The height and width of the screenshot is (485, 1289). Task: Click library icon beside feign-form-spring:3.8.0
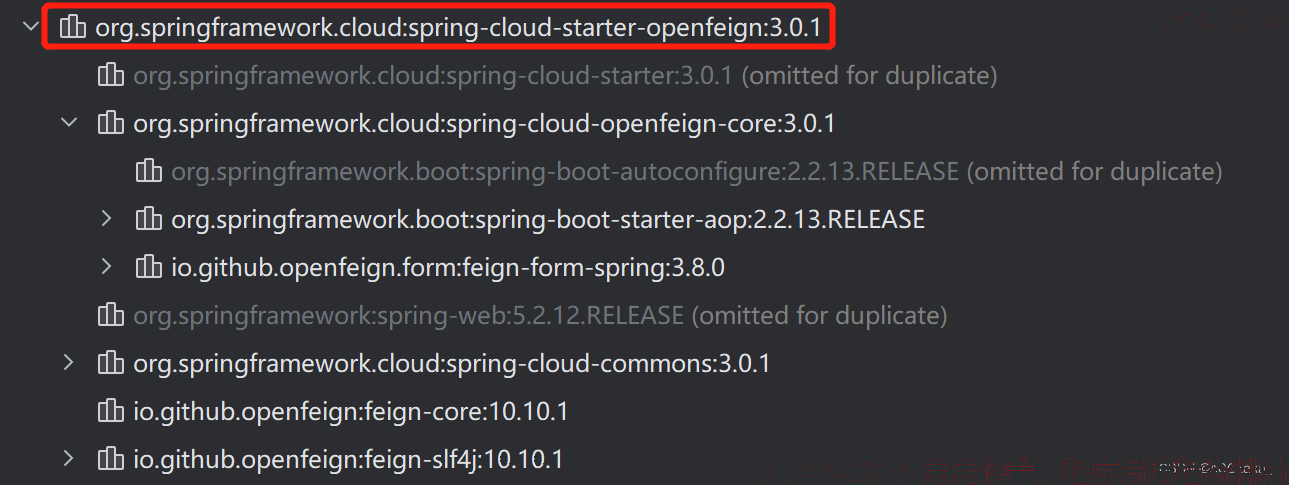click(x=148, y=267)
